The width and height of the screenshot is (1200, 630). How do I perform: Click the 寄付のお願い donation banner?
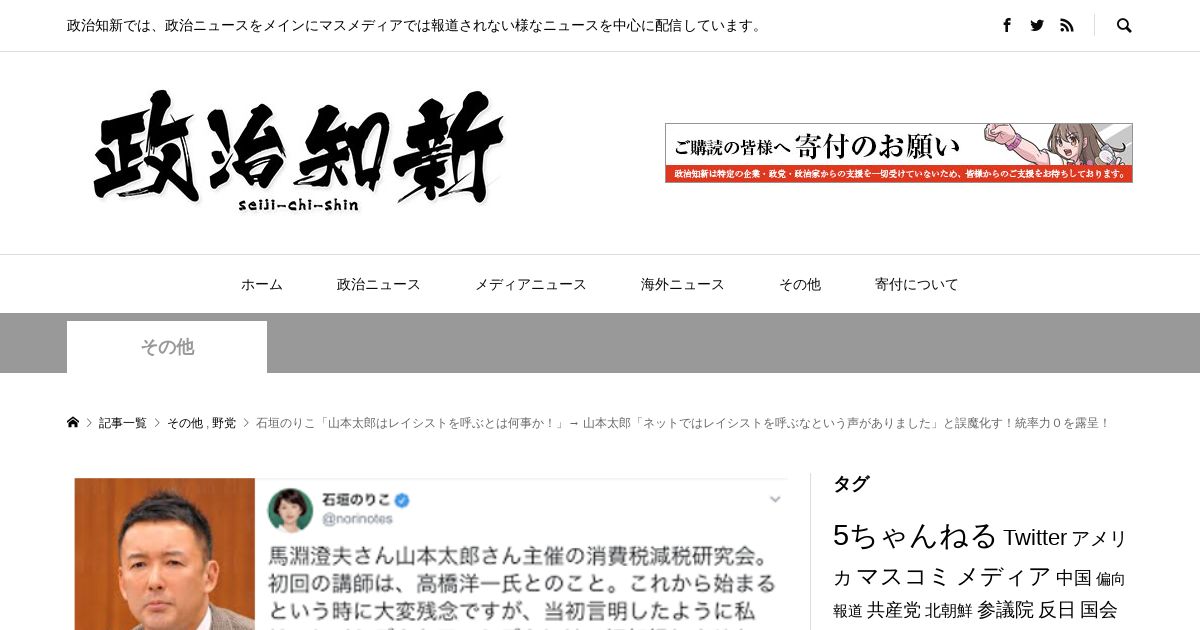click(x=899, y=153)
